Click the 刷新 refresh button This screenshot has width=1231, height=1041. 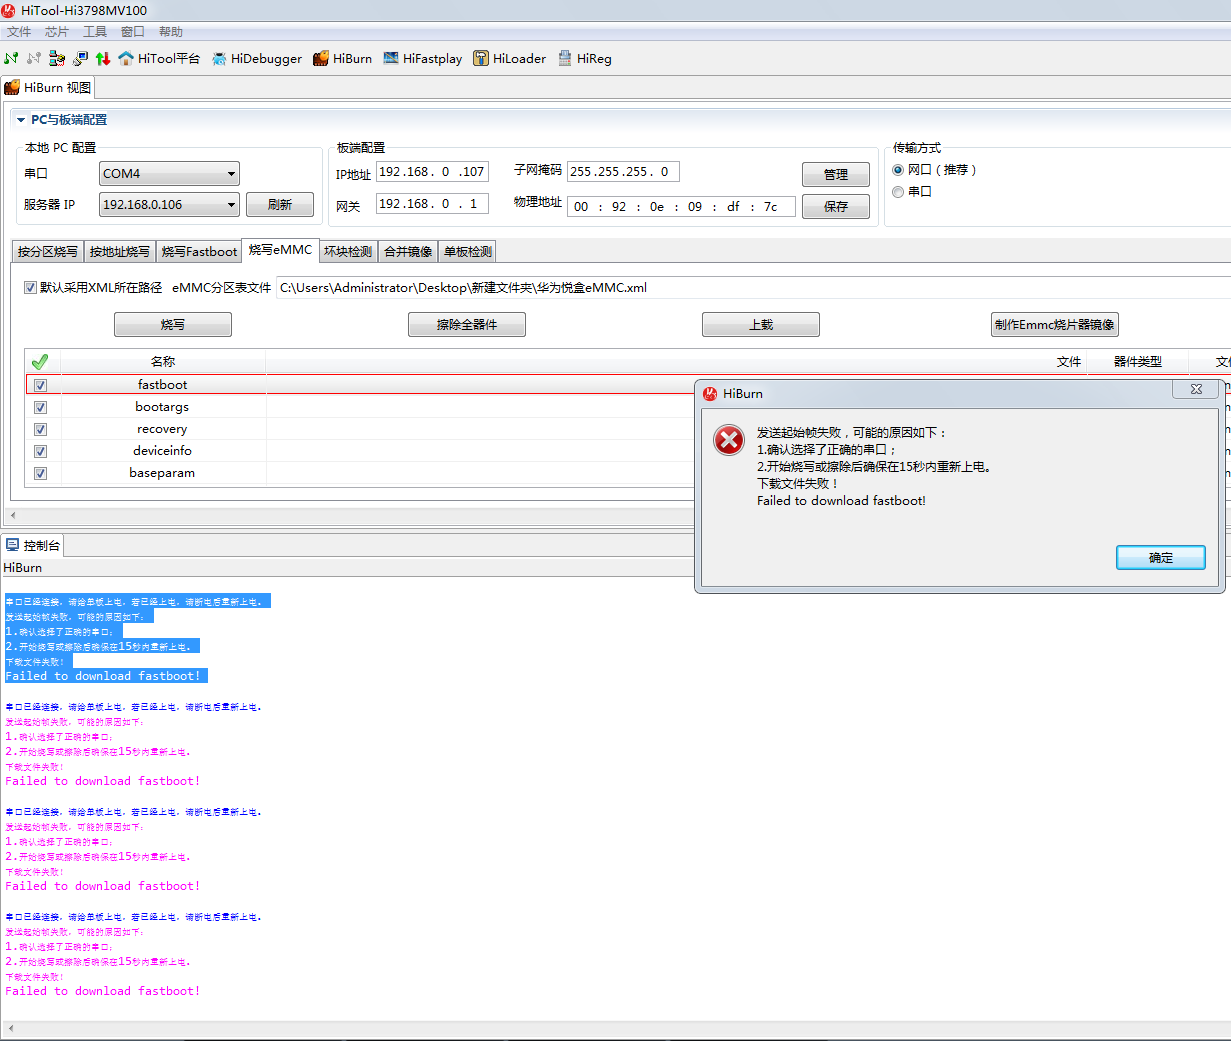tap(280, 205)
